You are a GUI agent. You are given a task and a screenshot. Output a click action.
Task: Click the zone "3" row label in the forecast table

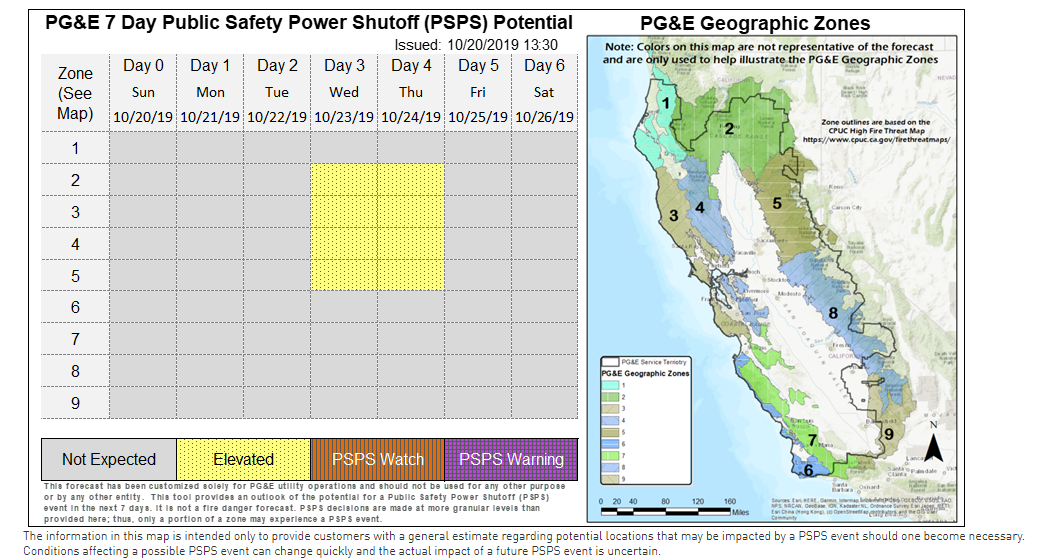(x=75, y=212)
